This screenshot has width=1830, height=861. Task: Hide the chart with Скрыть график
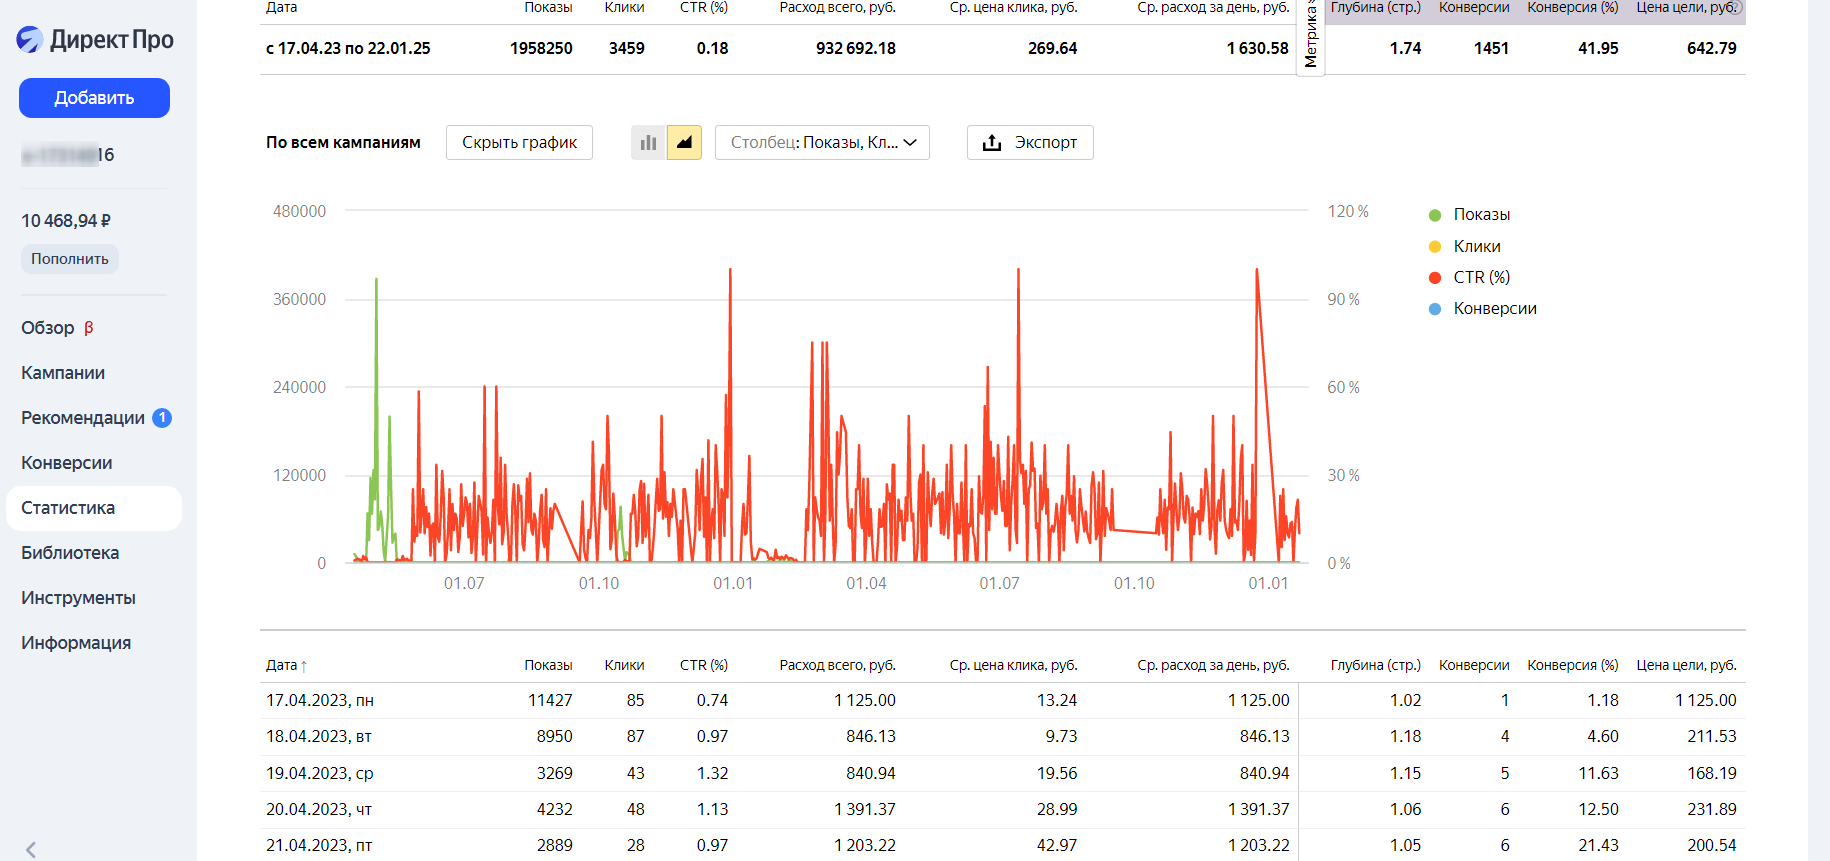(x=519, y=143)
